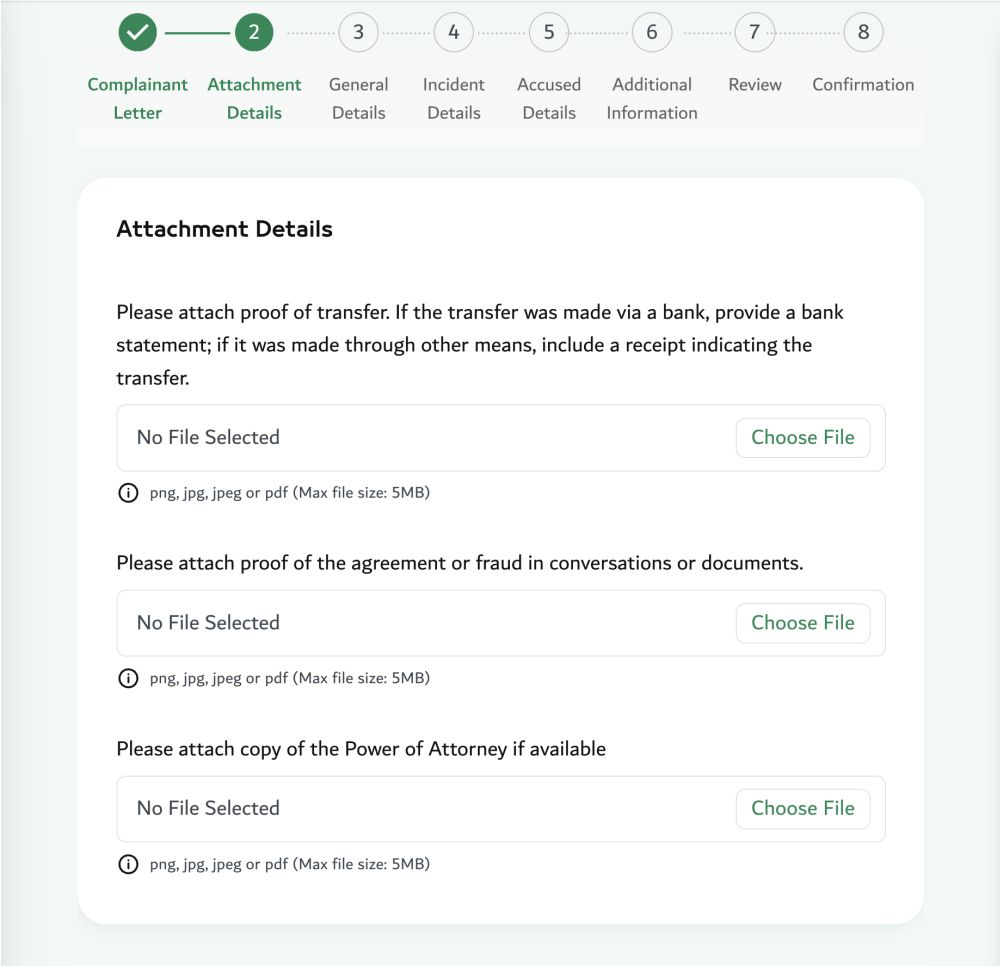Click info icon under Power of Attorney field

point(128,865)
